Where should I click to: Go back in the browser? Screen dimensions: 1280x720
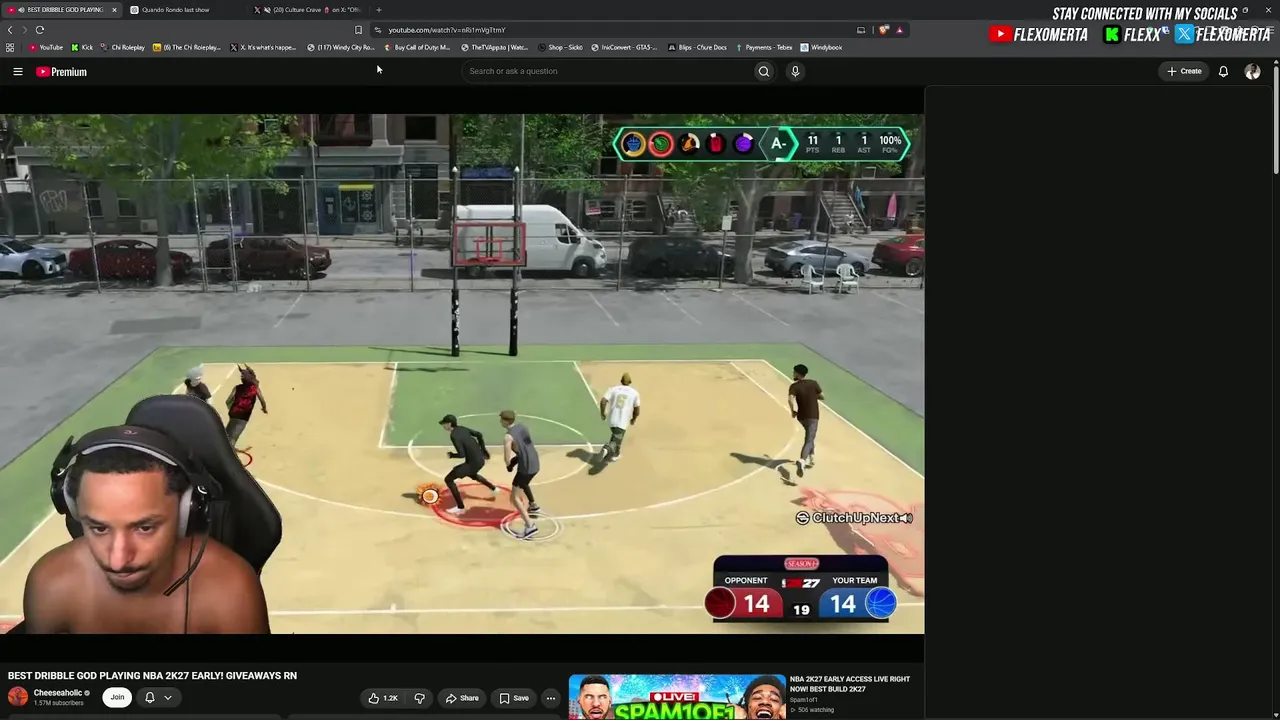point(10,30)
